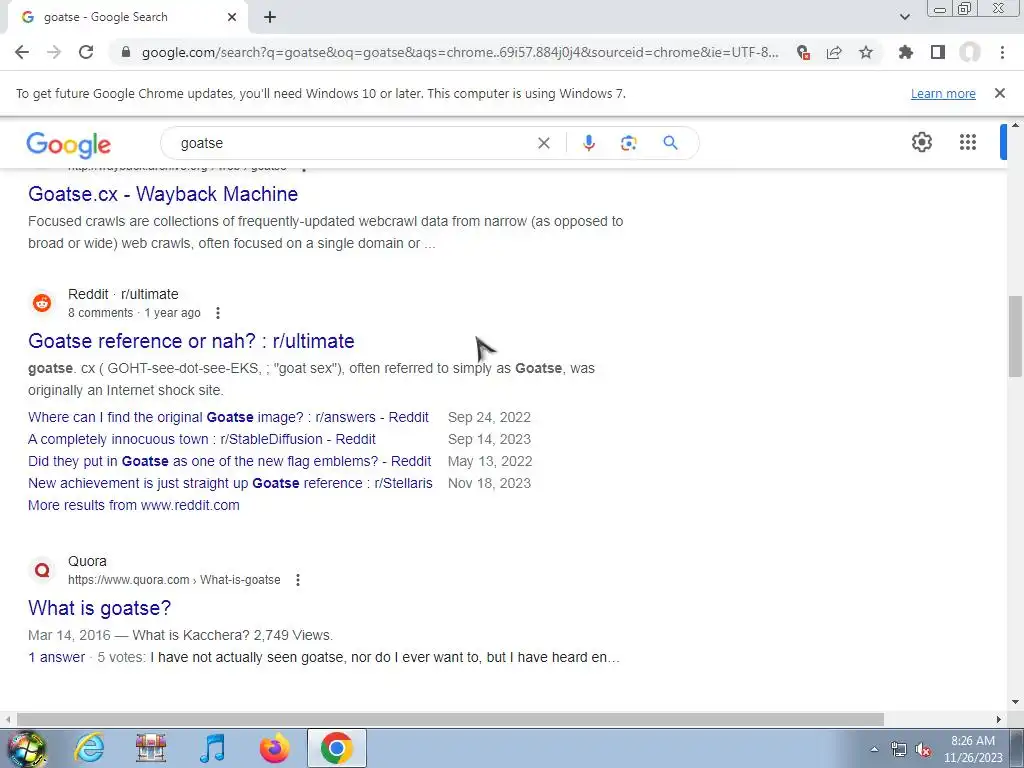This screenshot has width=1024, height=768.
Task: Toggle the Chrome side panel icon
Action: [938, 52]
